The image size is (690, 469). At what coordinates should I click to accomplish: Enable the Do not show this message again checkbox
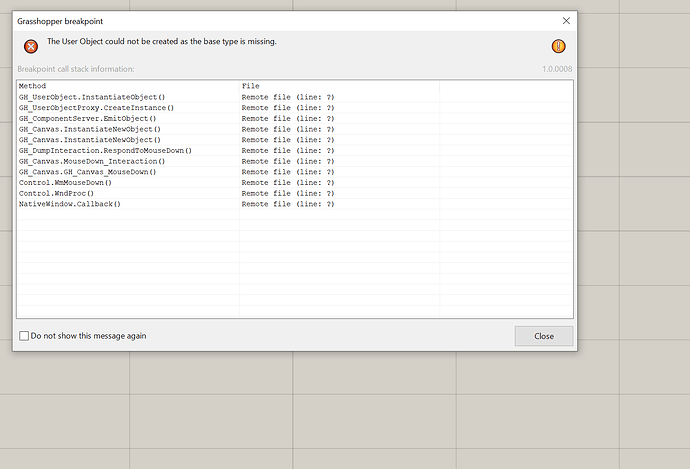(x=24, y=336)
